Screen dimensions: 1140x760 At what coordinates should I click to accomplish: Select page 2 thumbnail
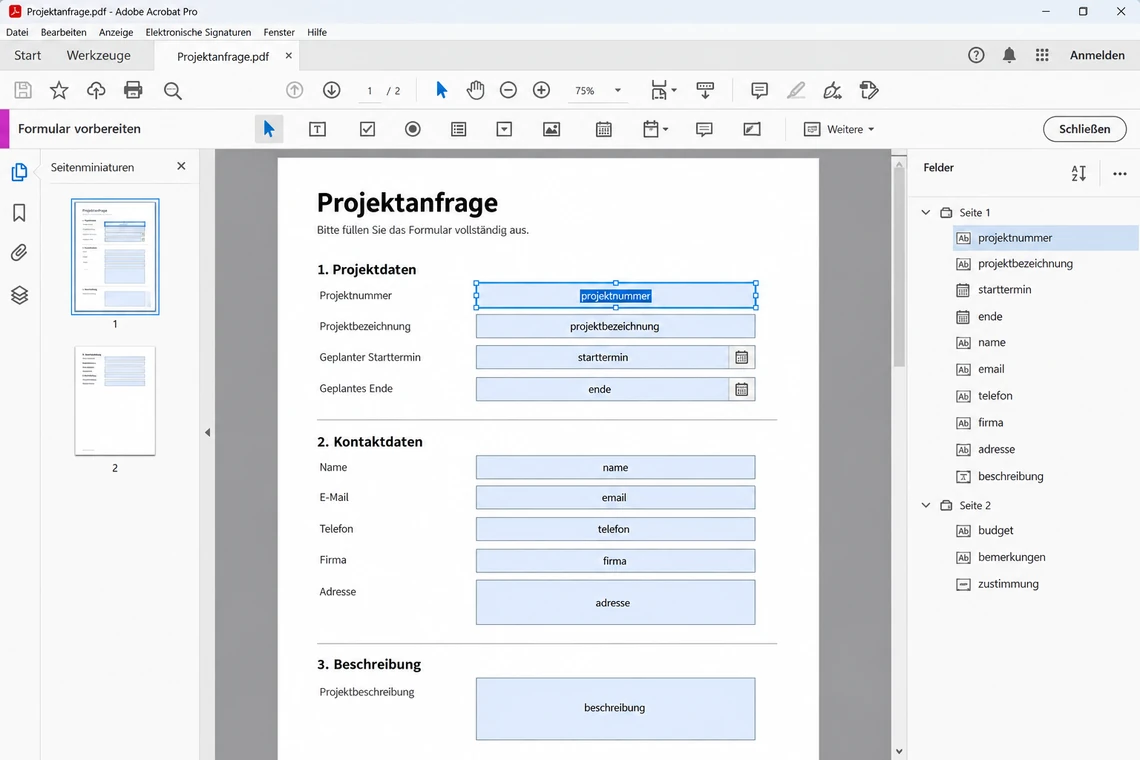click(x=115, y=401)
